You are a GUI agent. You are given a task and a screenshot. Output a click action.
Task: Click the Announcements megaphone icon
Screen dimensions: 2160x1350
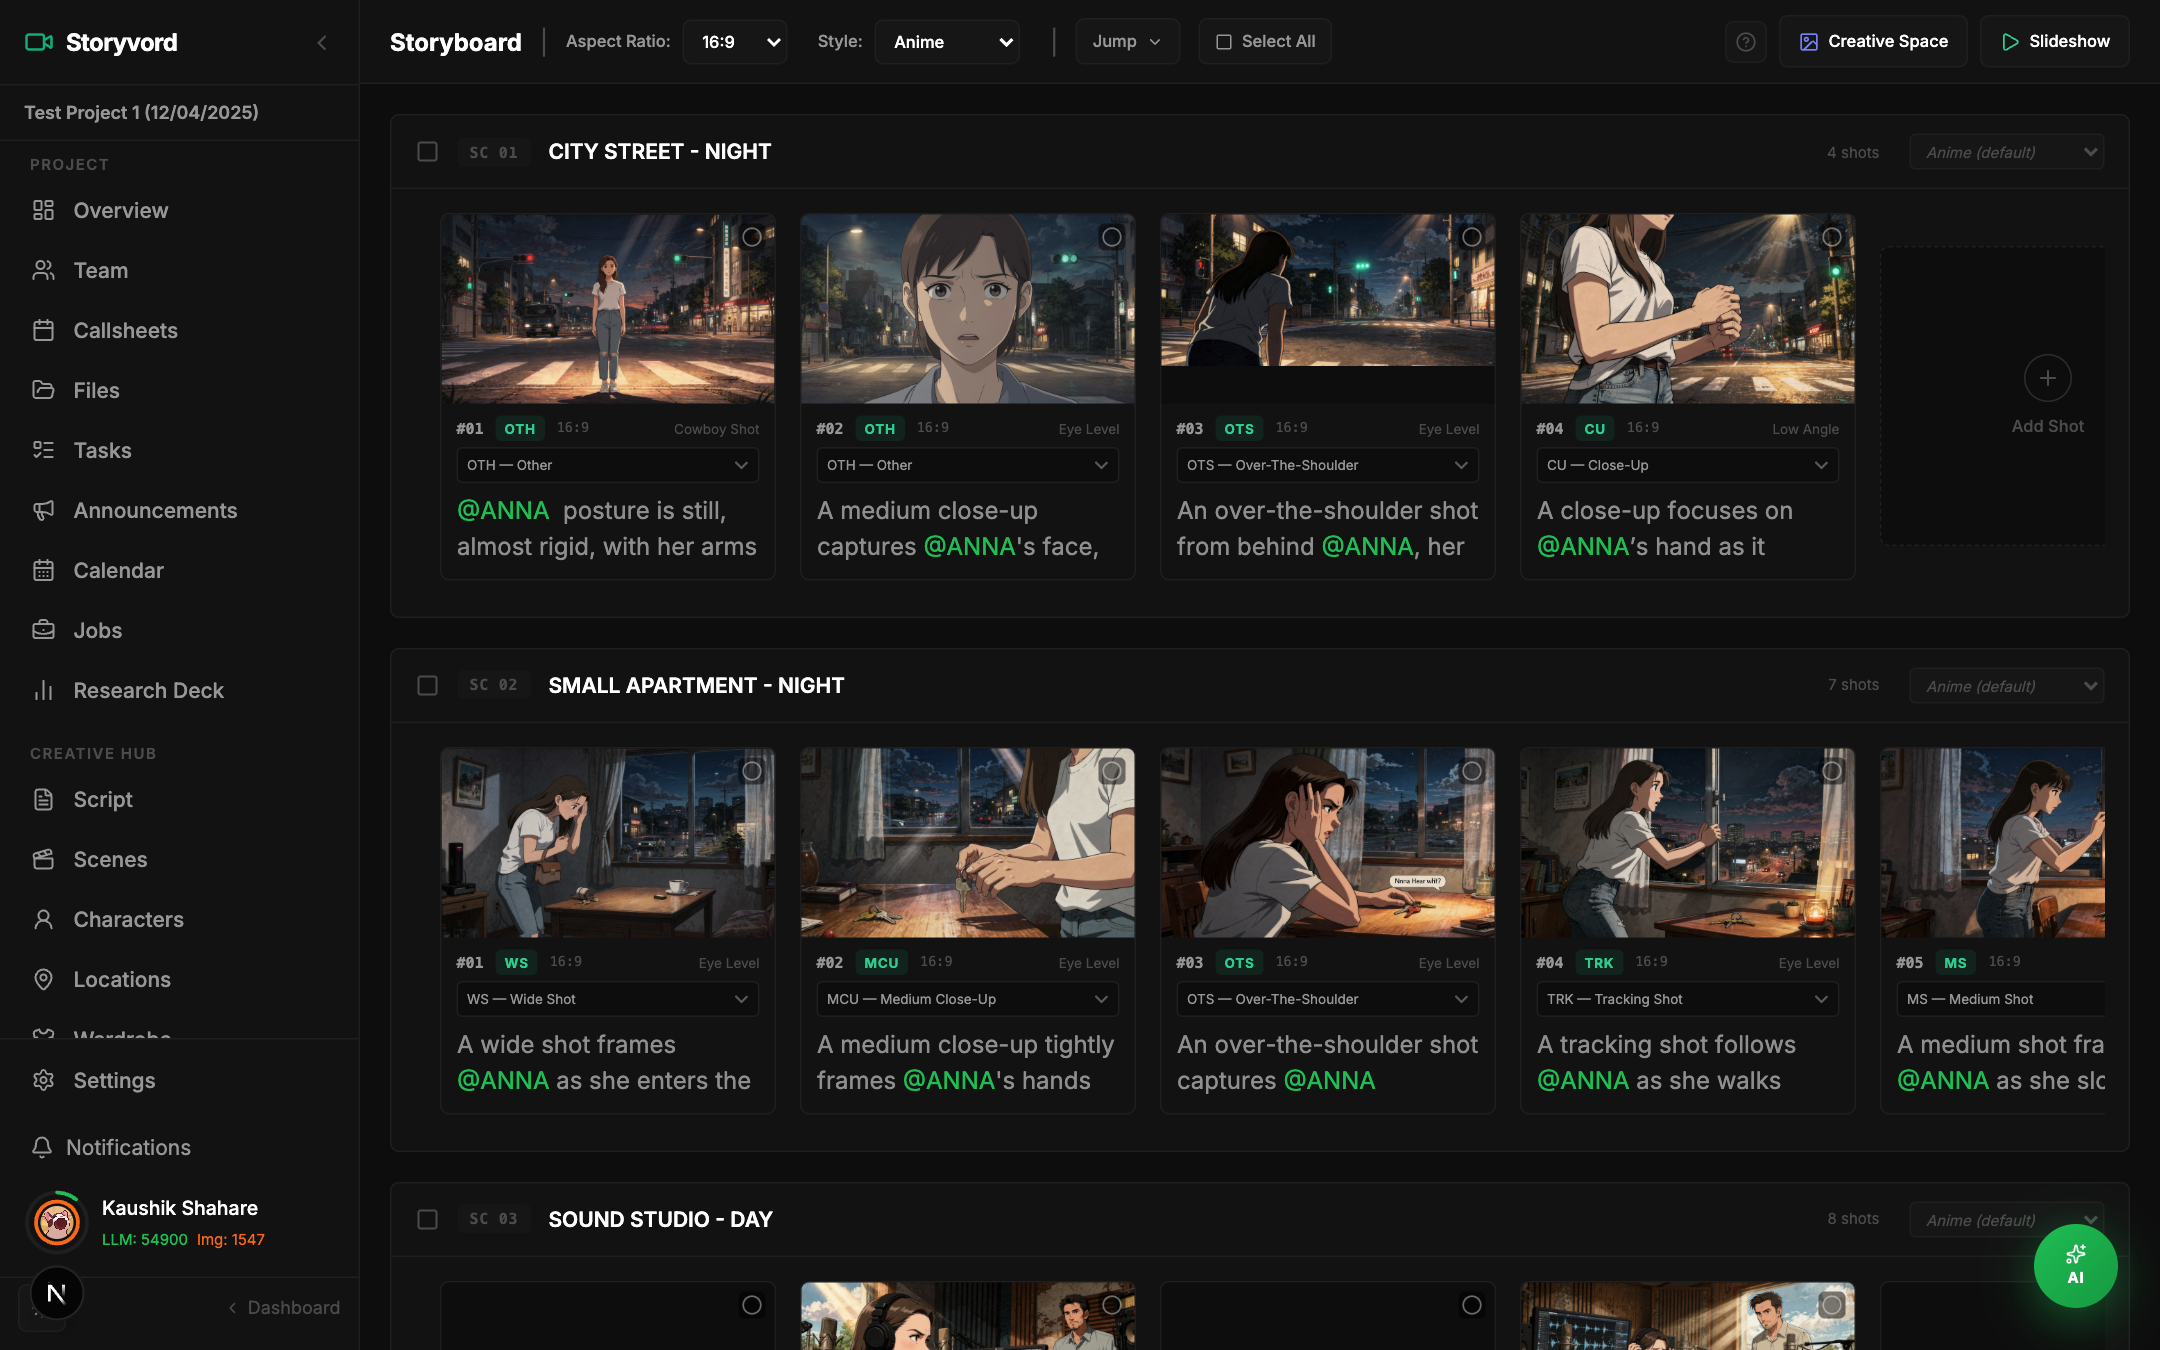pyautogui.click(x=43, y=510)
